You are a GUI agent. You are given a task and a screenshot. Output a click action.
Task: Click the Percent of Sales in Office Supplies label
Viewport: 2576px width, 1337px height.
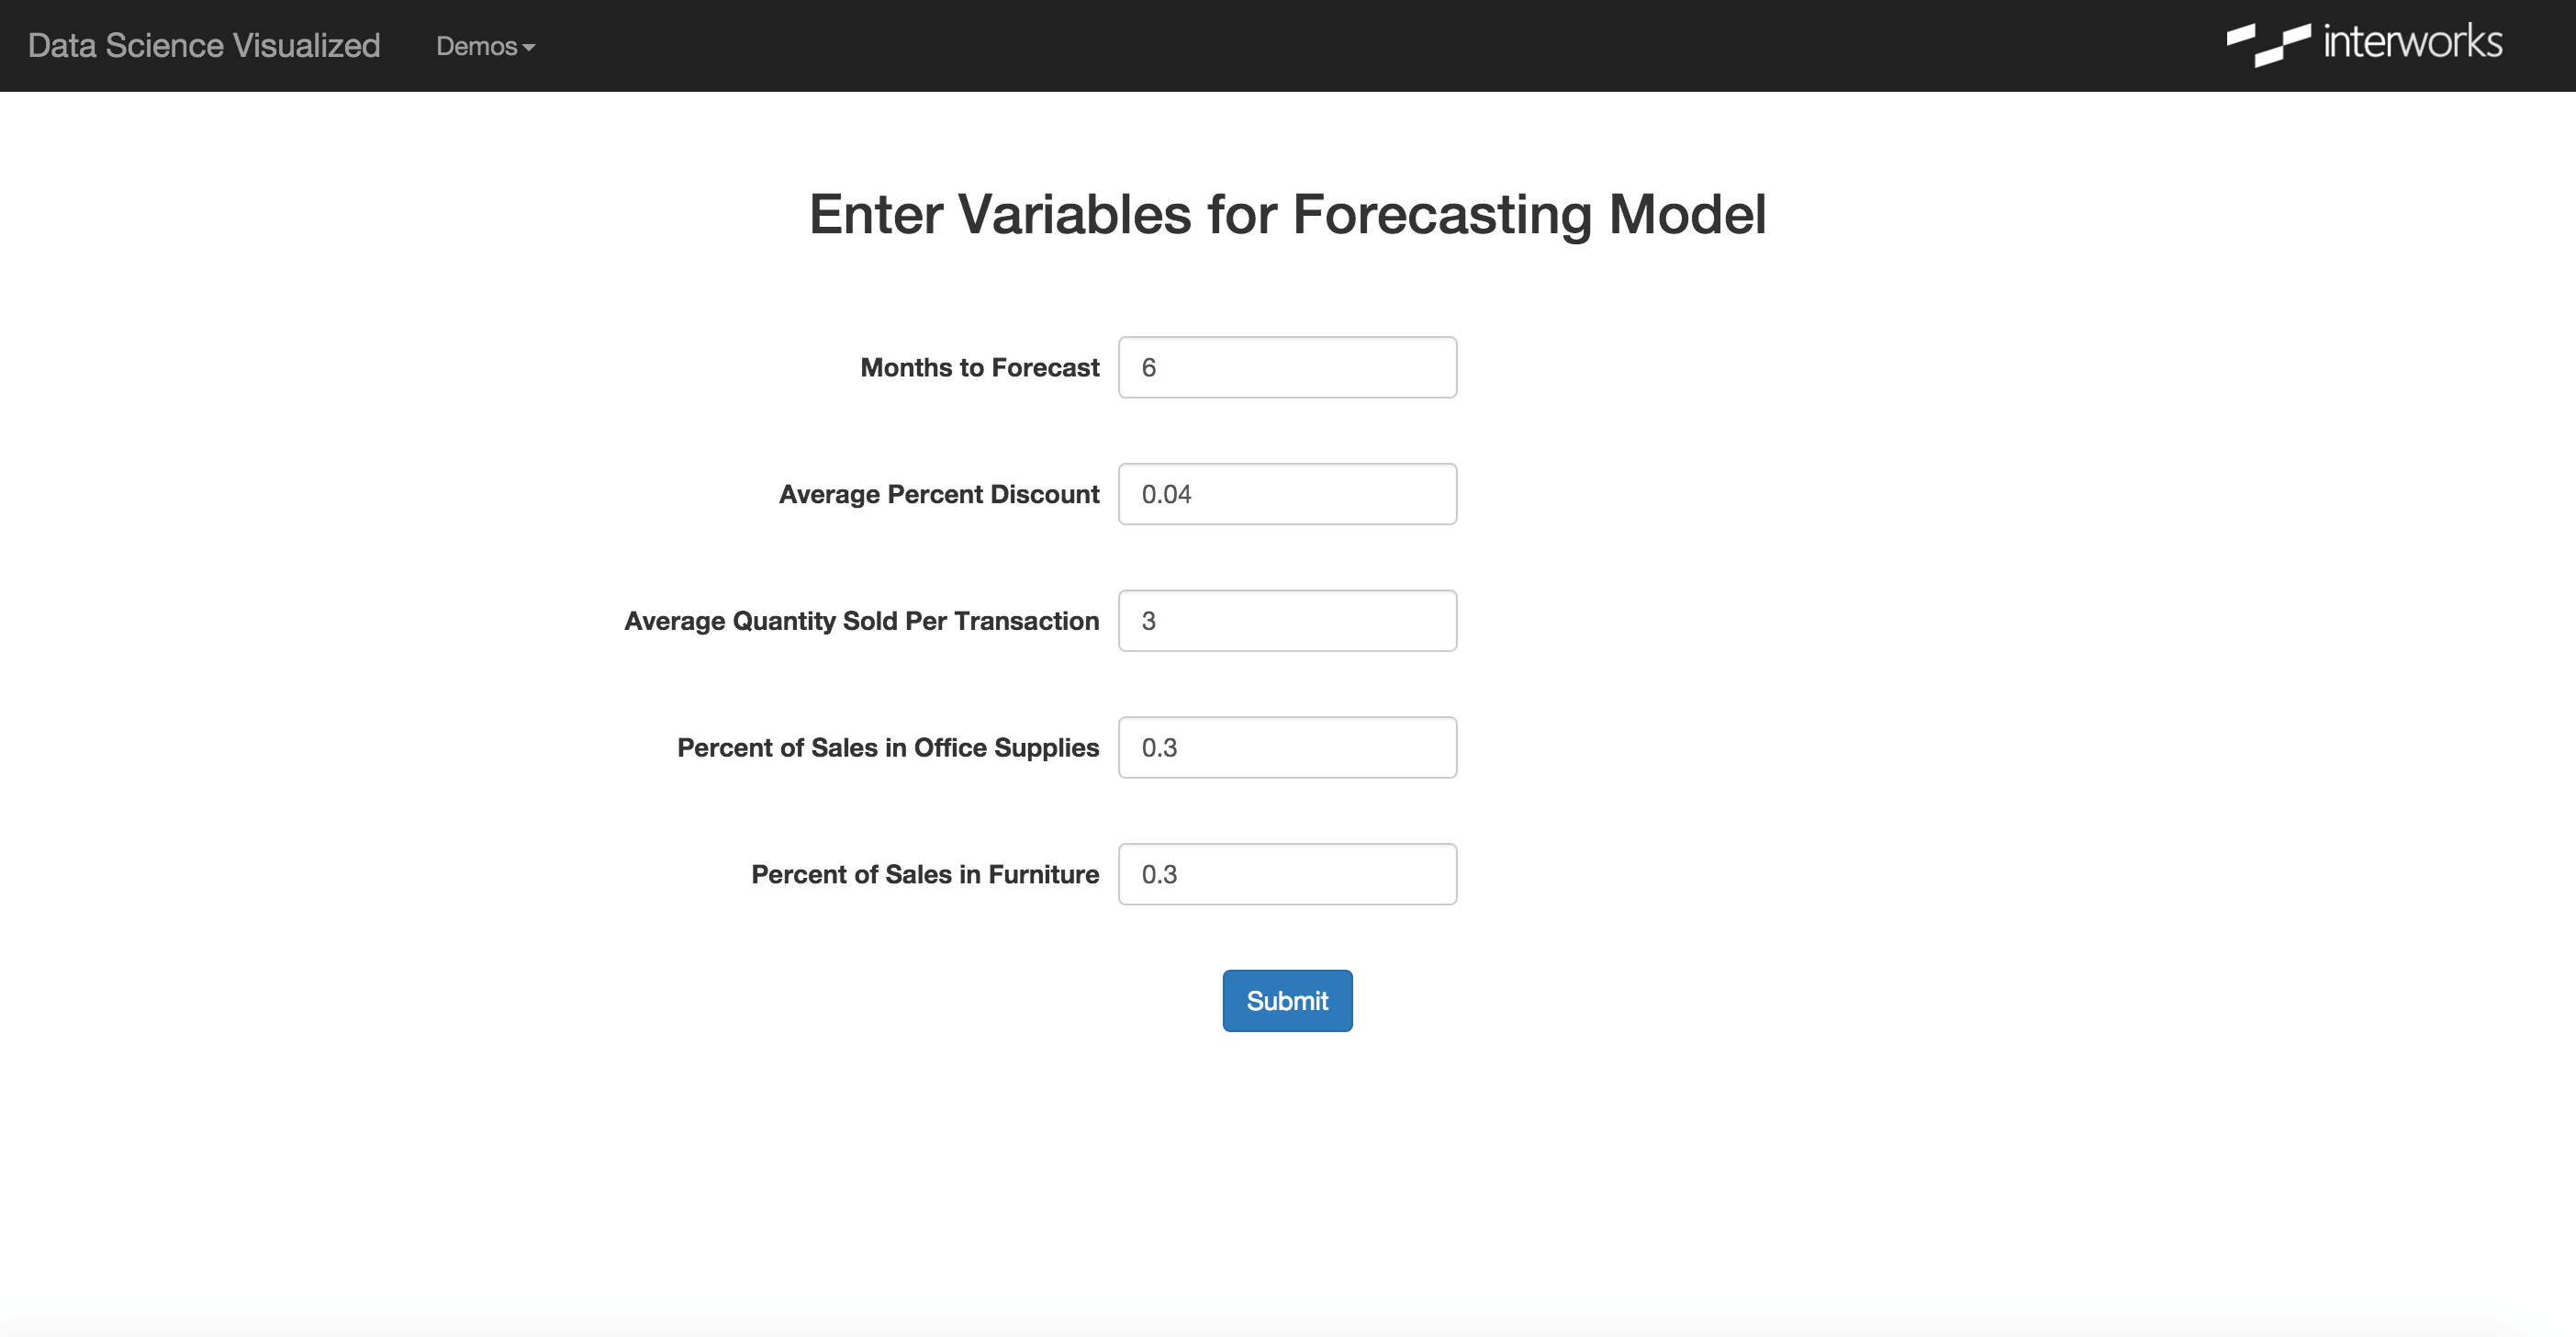click(887, 748)
